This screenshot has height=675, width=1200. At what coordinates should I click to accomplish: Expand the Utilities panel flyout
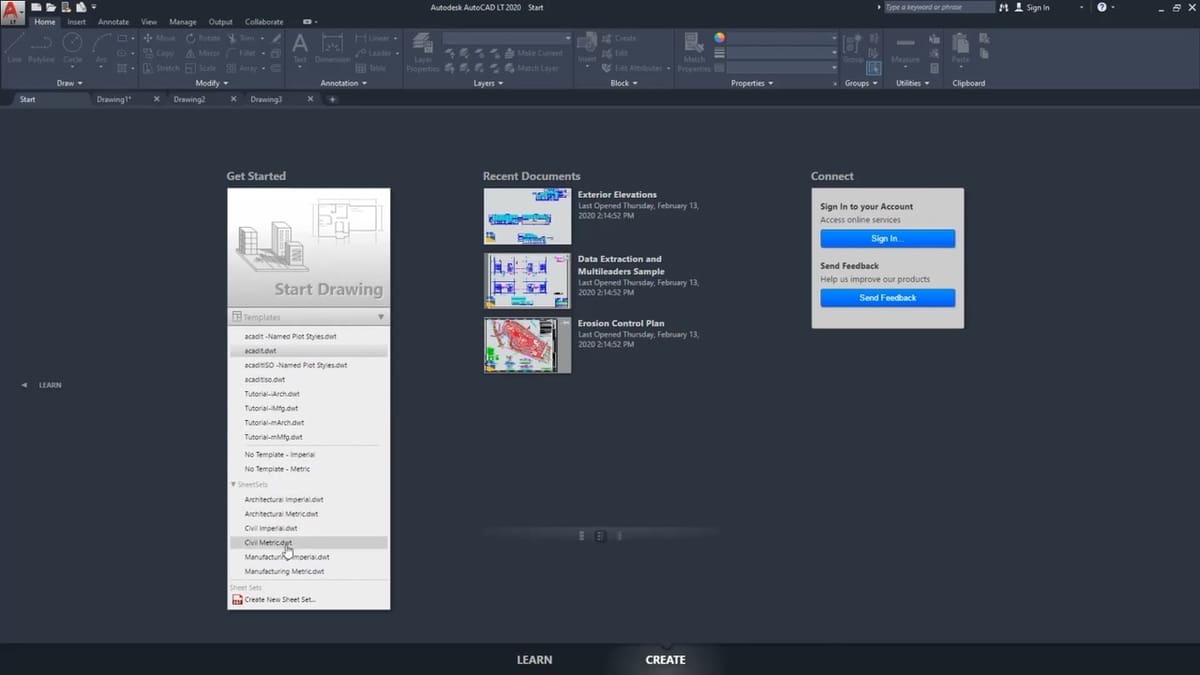click(x=912, y=83)
